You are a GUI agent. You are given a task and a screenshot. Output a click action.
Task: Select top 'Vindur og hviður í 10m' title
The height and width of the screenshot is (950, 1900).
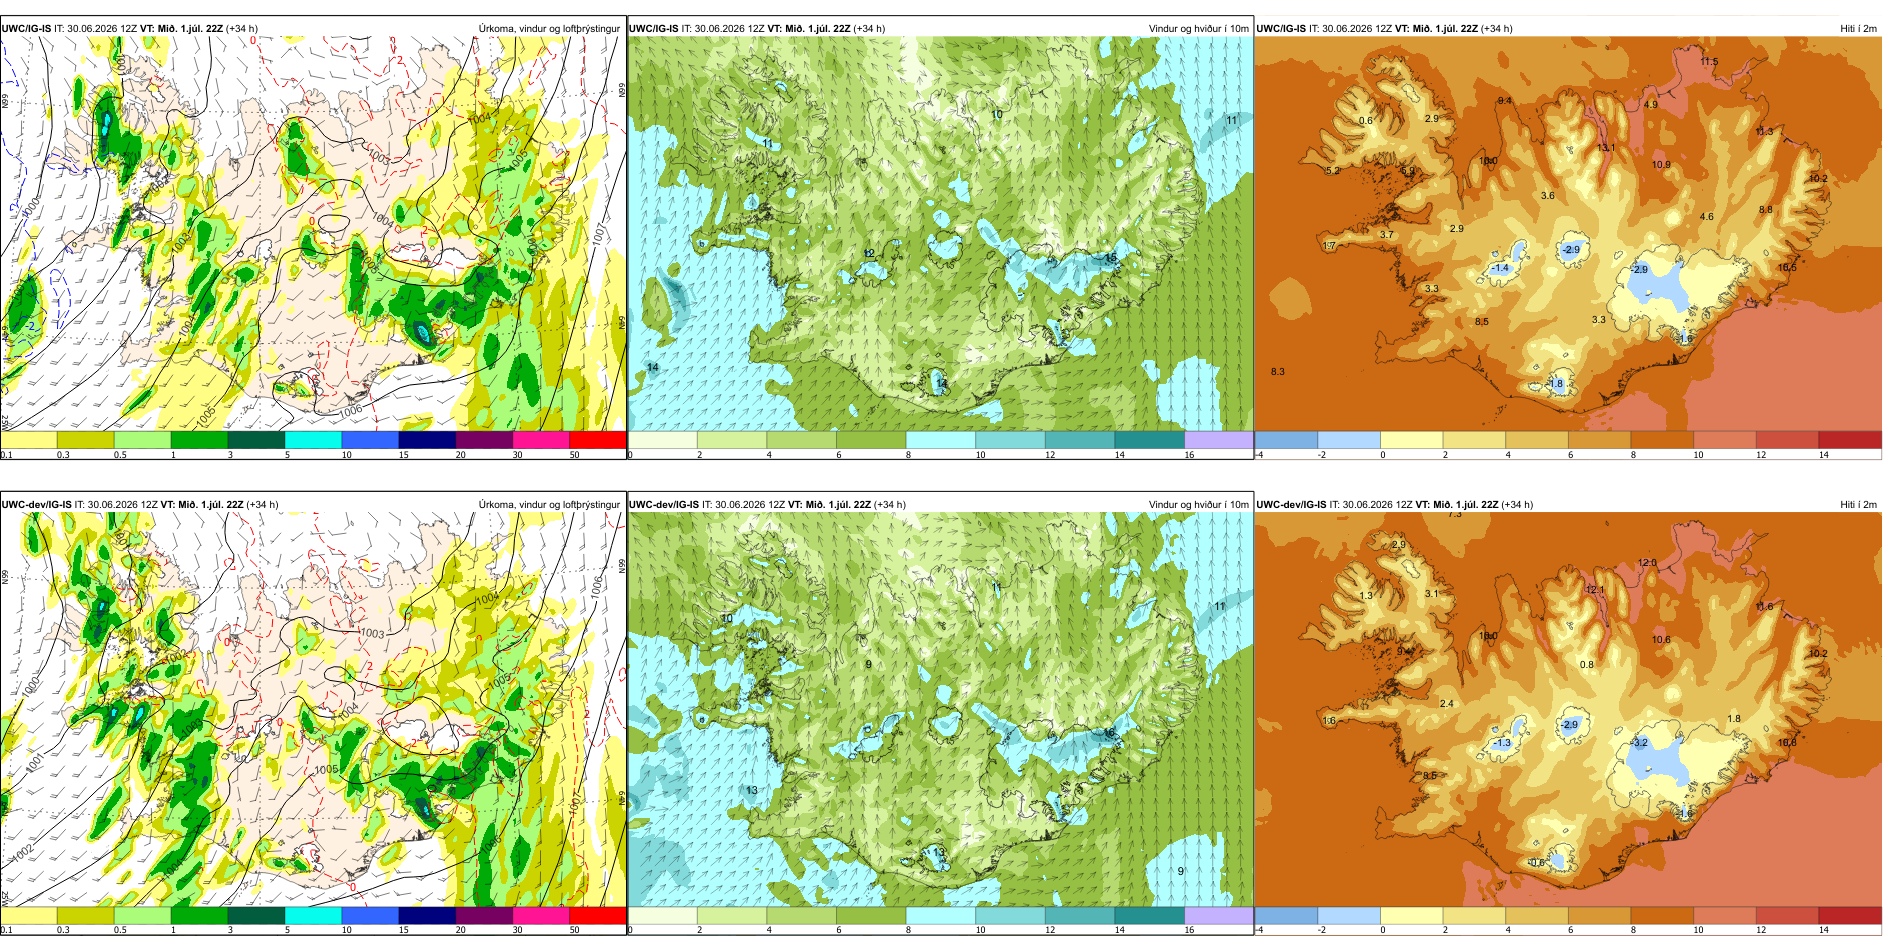1198,29
